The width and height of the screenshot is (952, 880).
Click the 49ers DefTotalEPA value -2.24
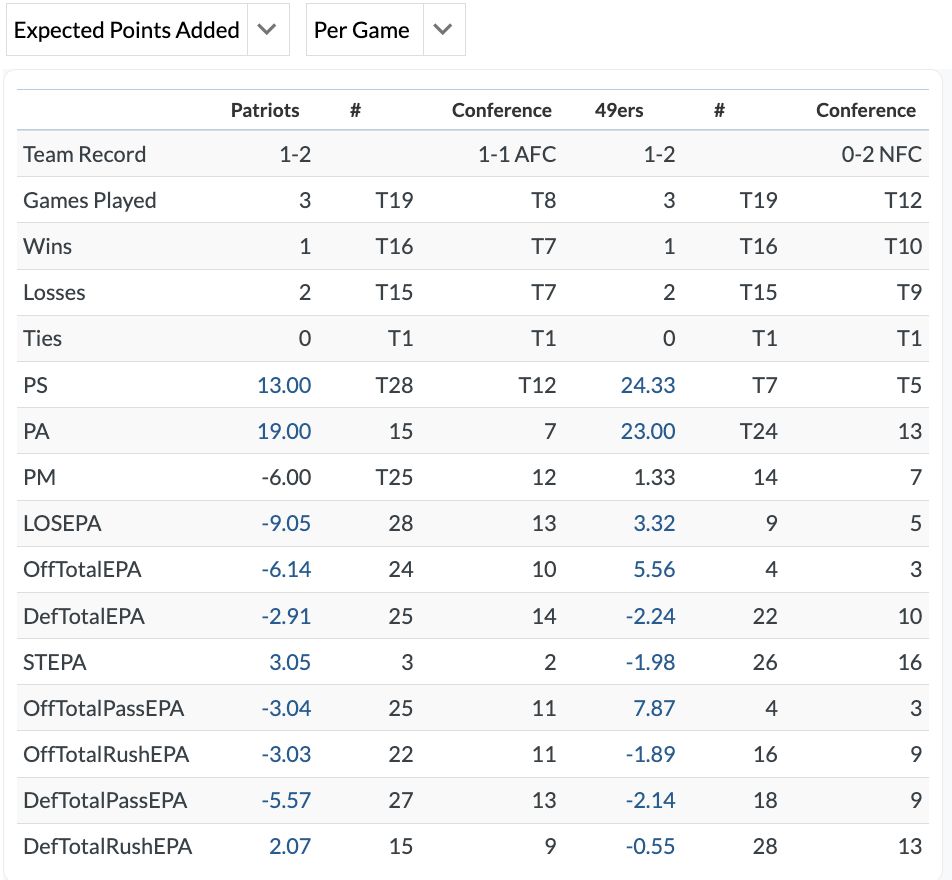point(651,616)
